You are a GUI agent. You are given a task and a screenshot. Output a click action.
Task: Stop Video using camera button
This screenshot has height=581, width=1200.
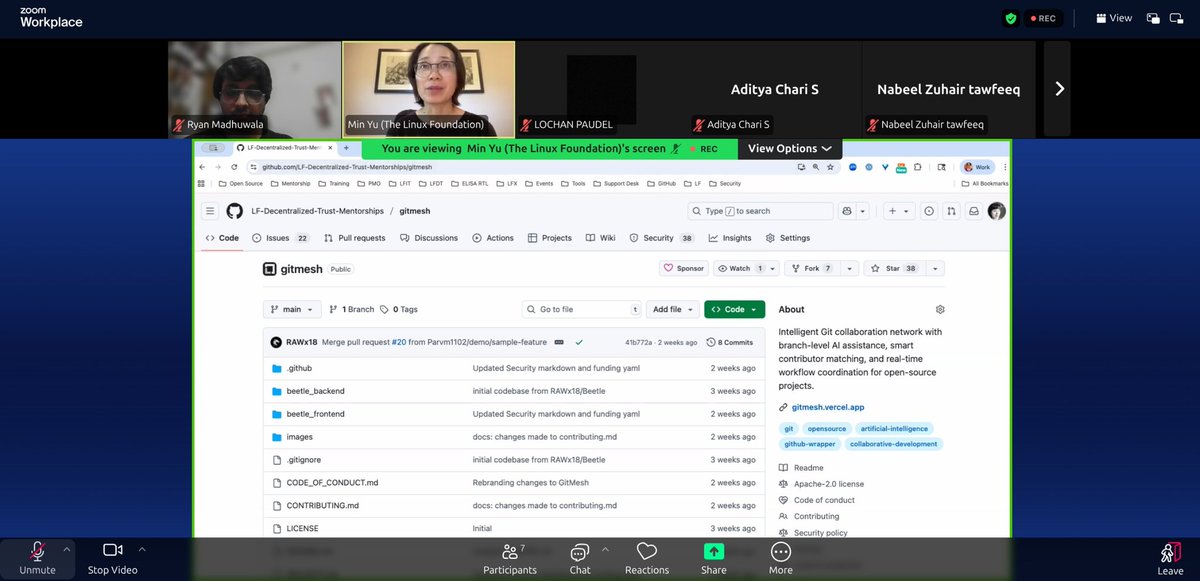[x=112, y=558]
